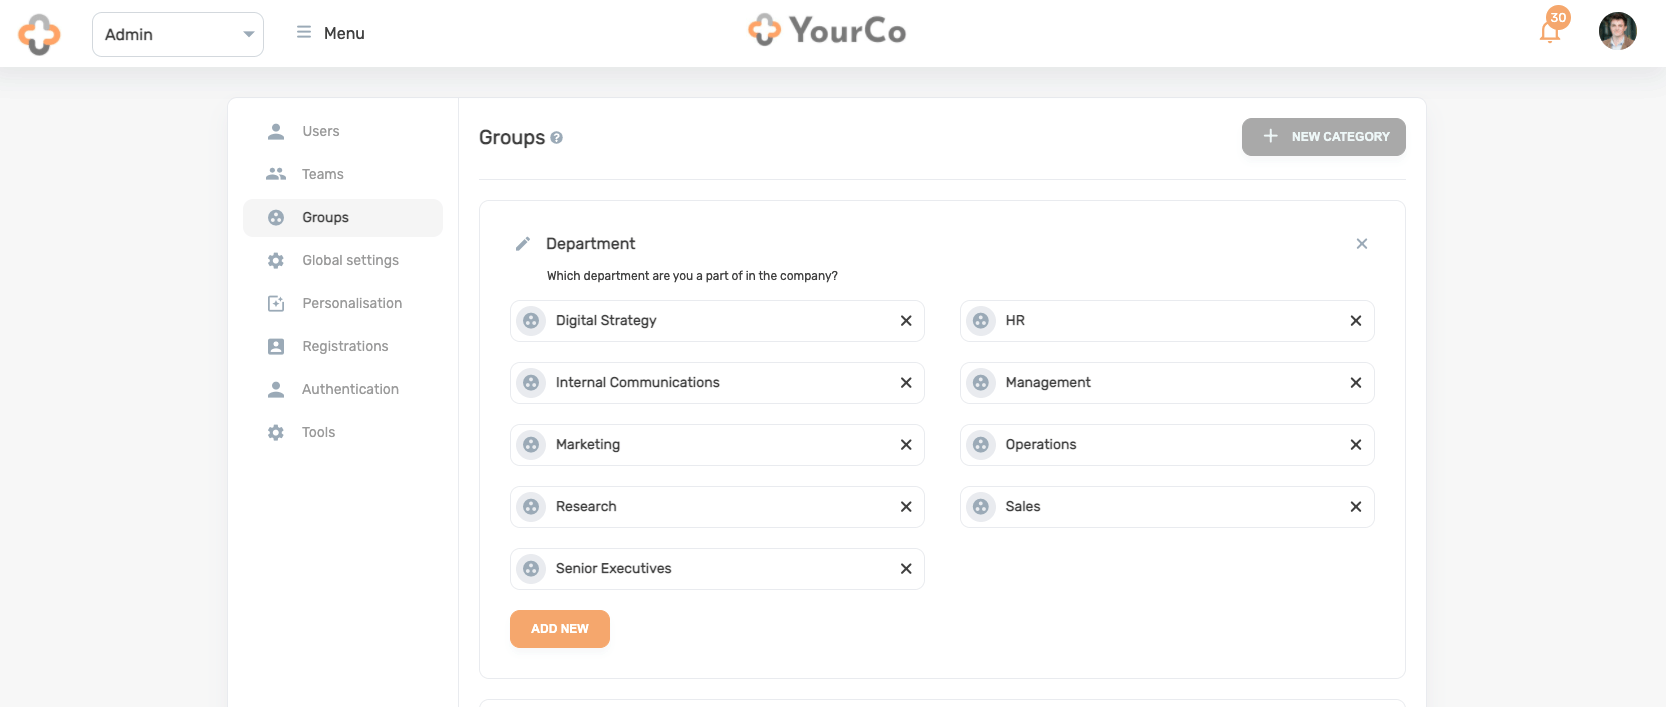
Task: Go to Teams in sidebar
Action: pos(343,174)
